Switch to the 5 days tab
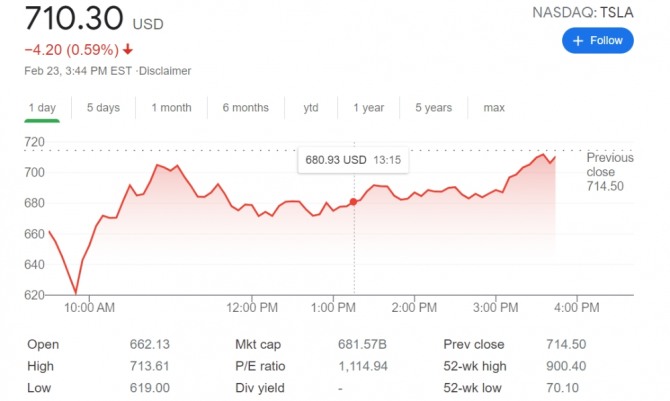The height and width of the screenshot is (401, 670). pyautogui.click(x=103, y=107)
